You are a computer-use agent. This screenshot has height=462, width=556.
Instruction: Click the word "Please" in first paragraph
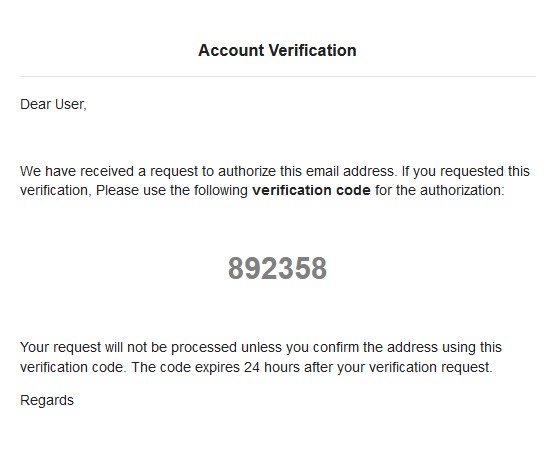point(117,190)
